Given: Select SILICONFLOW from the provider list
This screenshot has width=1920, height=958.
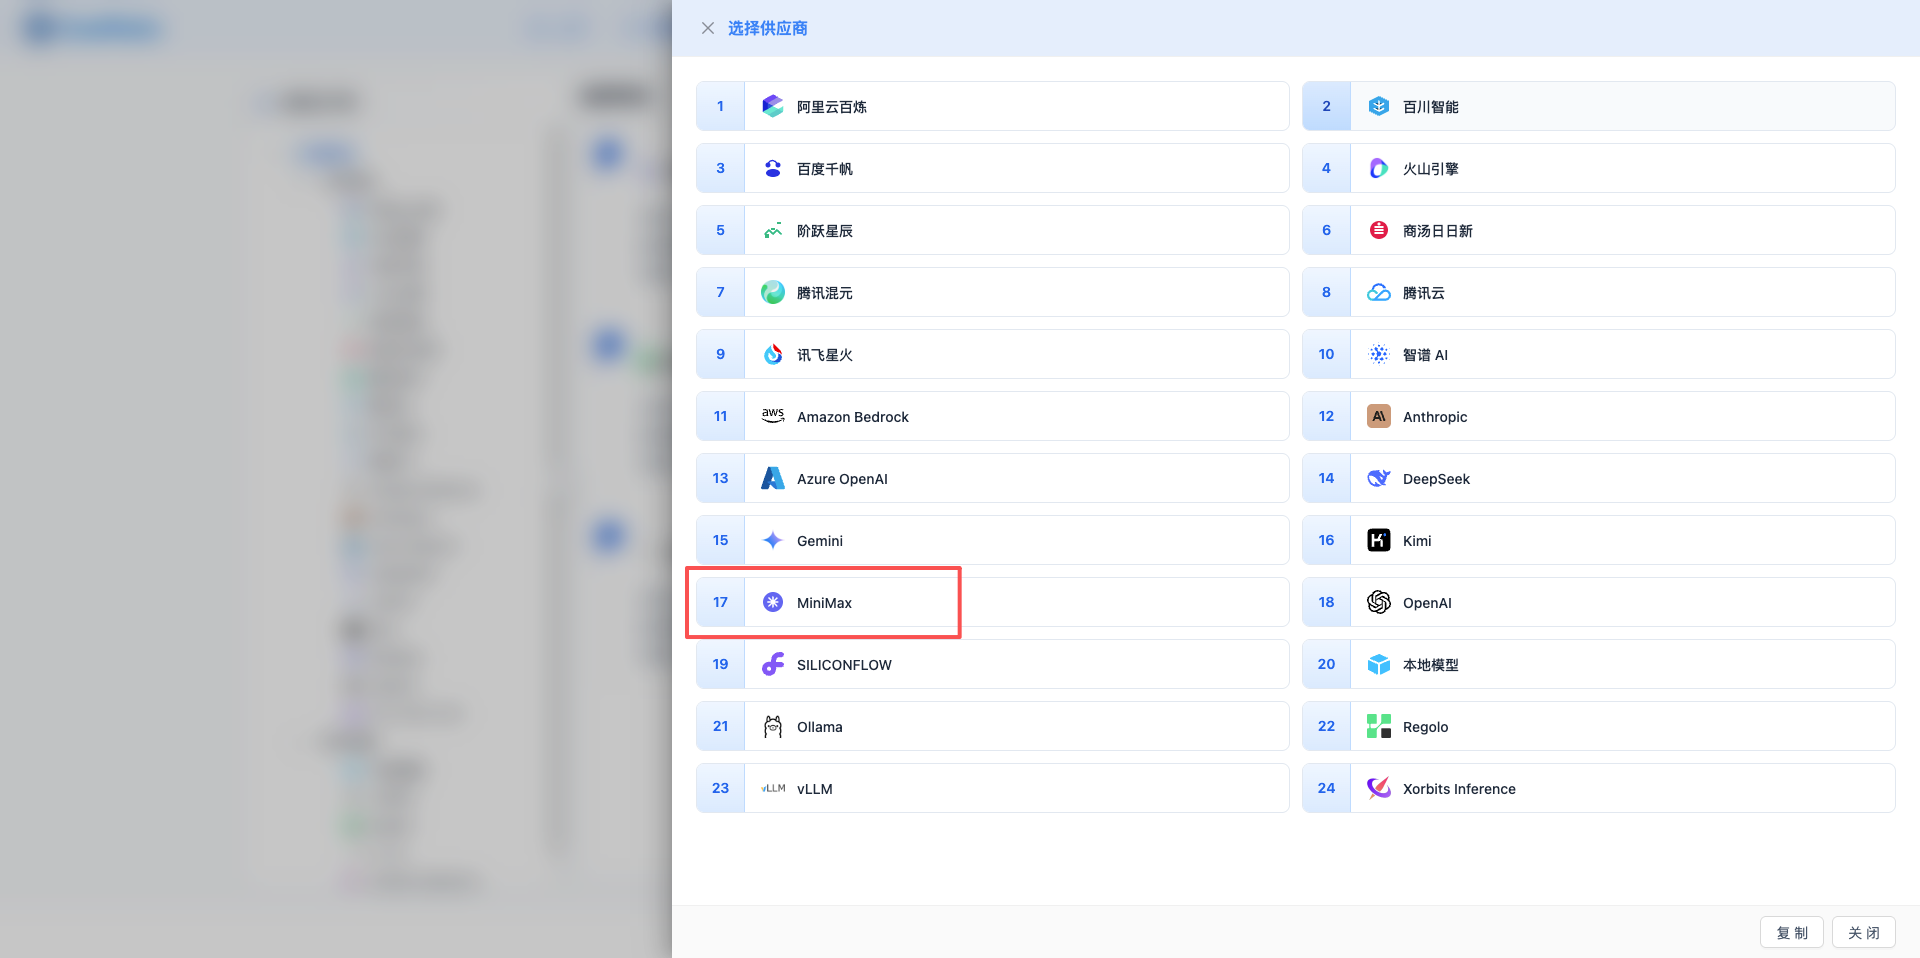Looking at the screenshot, I should (844, 665).
